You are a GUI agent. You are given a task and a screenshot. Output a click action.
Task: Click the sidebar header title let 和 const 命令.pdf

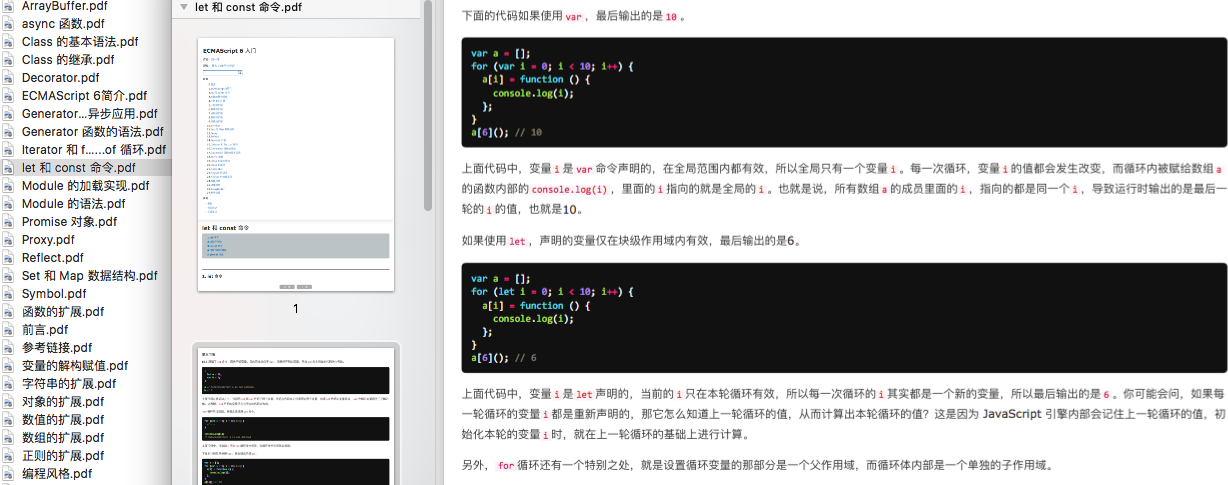(x=248, y=8)
